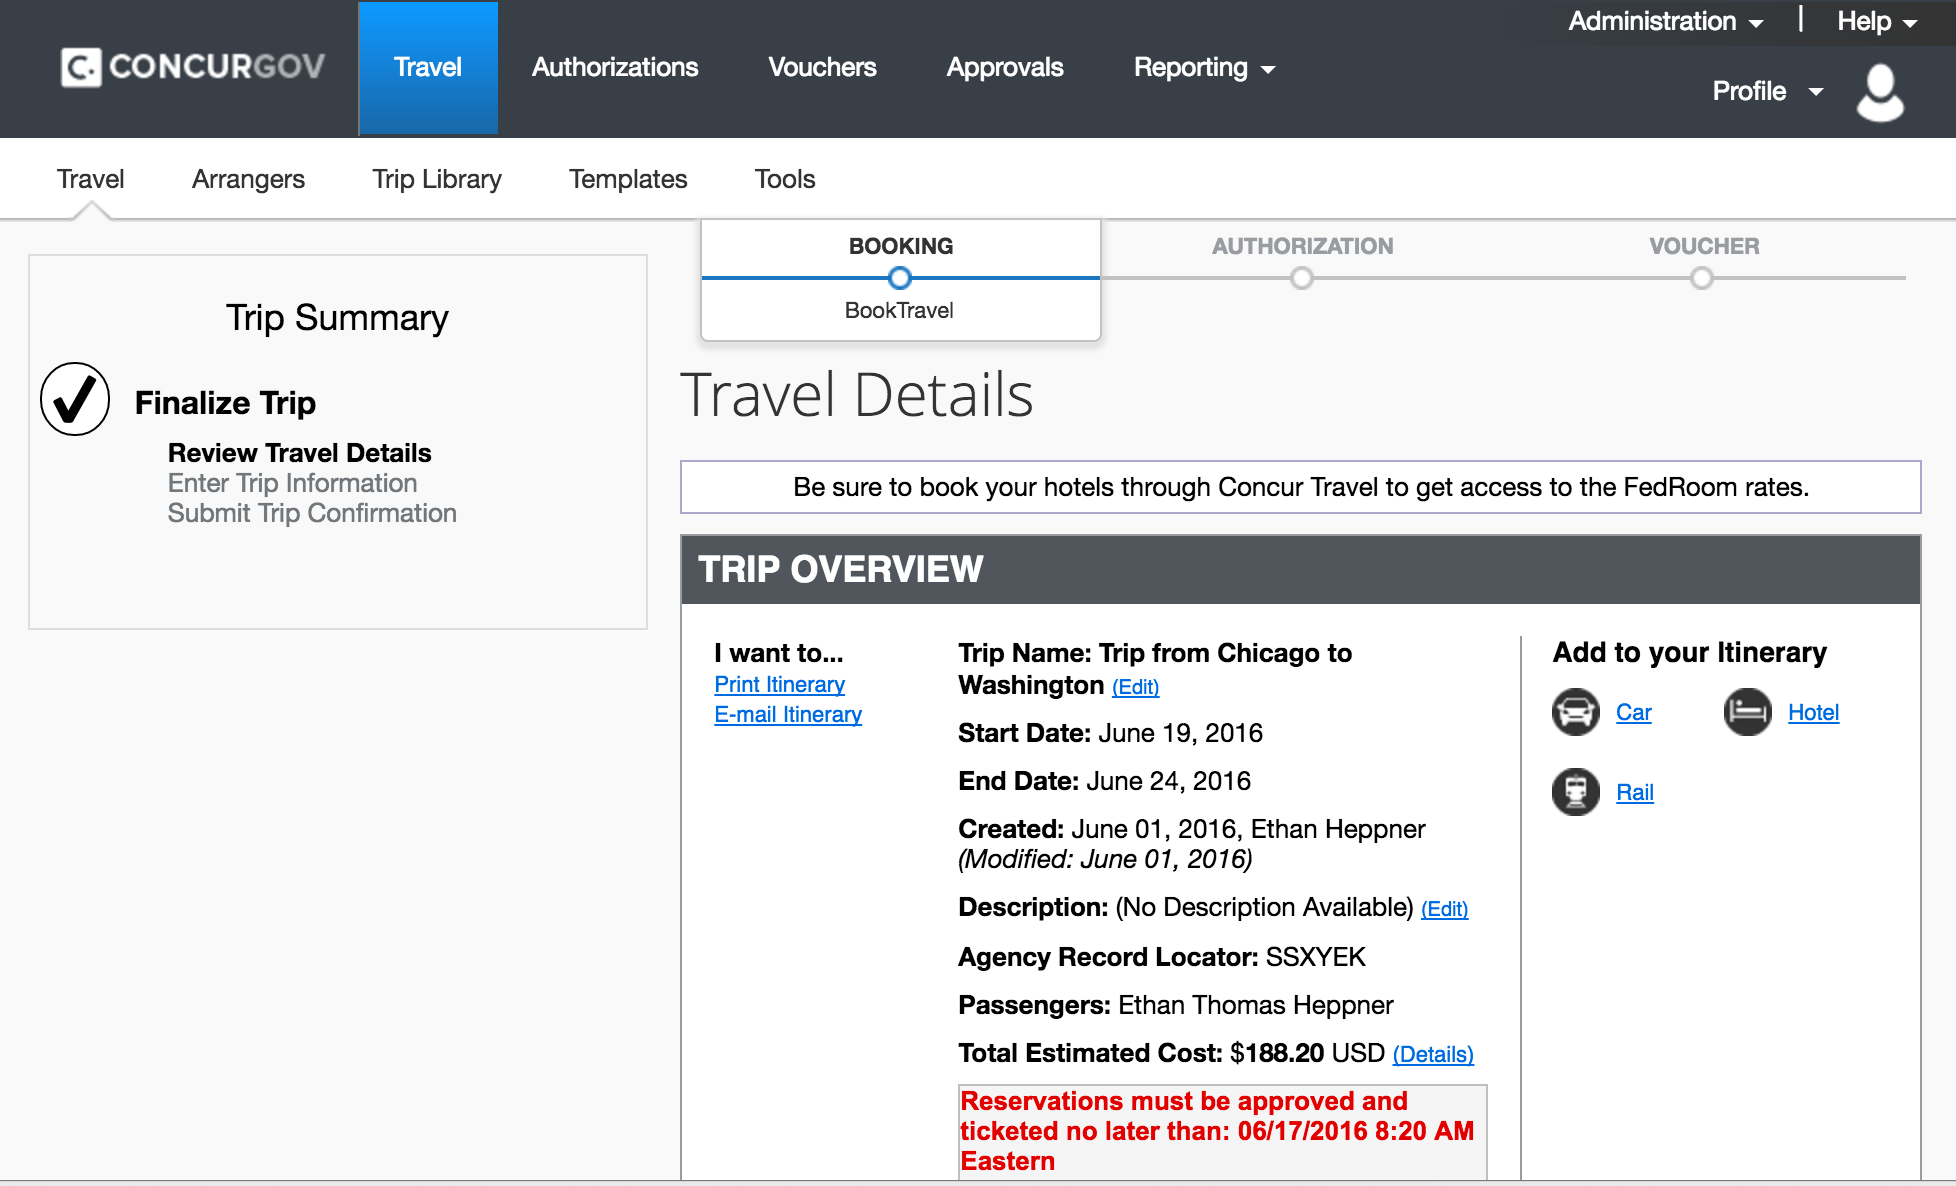
Task: Click the hotel bed icon
Action: click(1747, 712)
